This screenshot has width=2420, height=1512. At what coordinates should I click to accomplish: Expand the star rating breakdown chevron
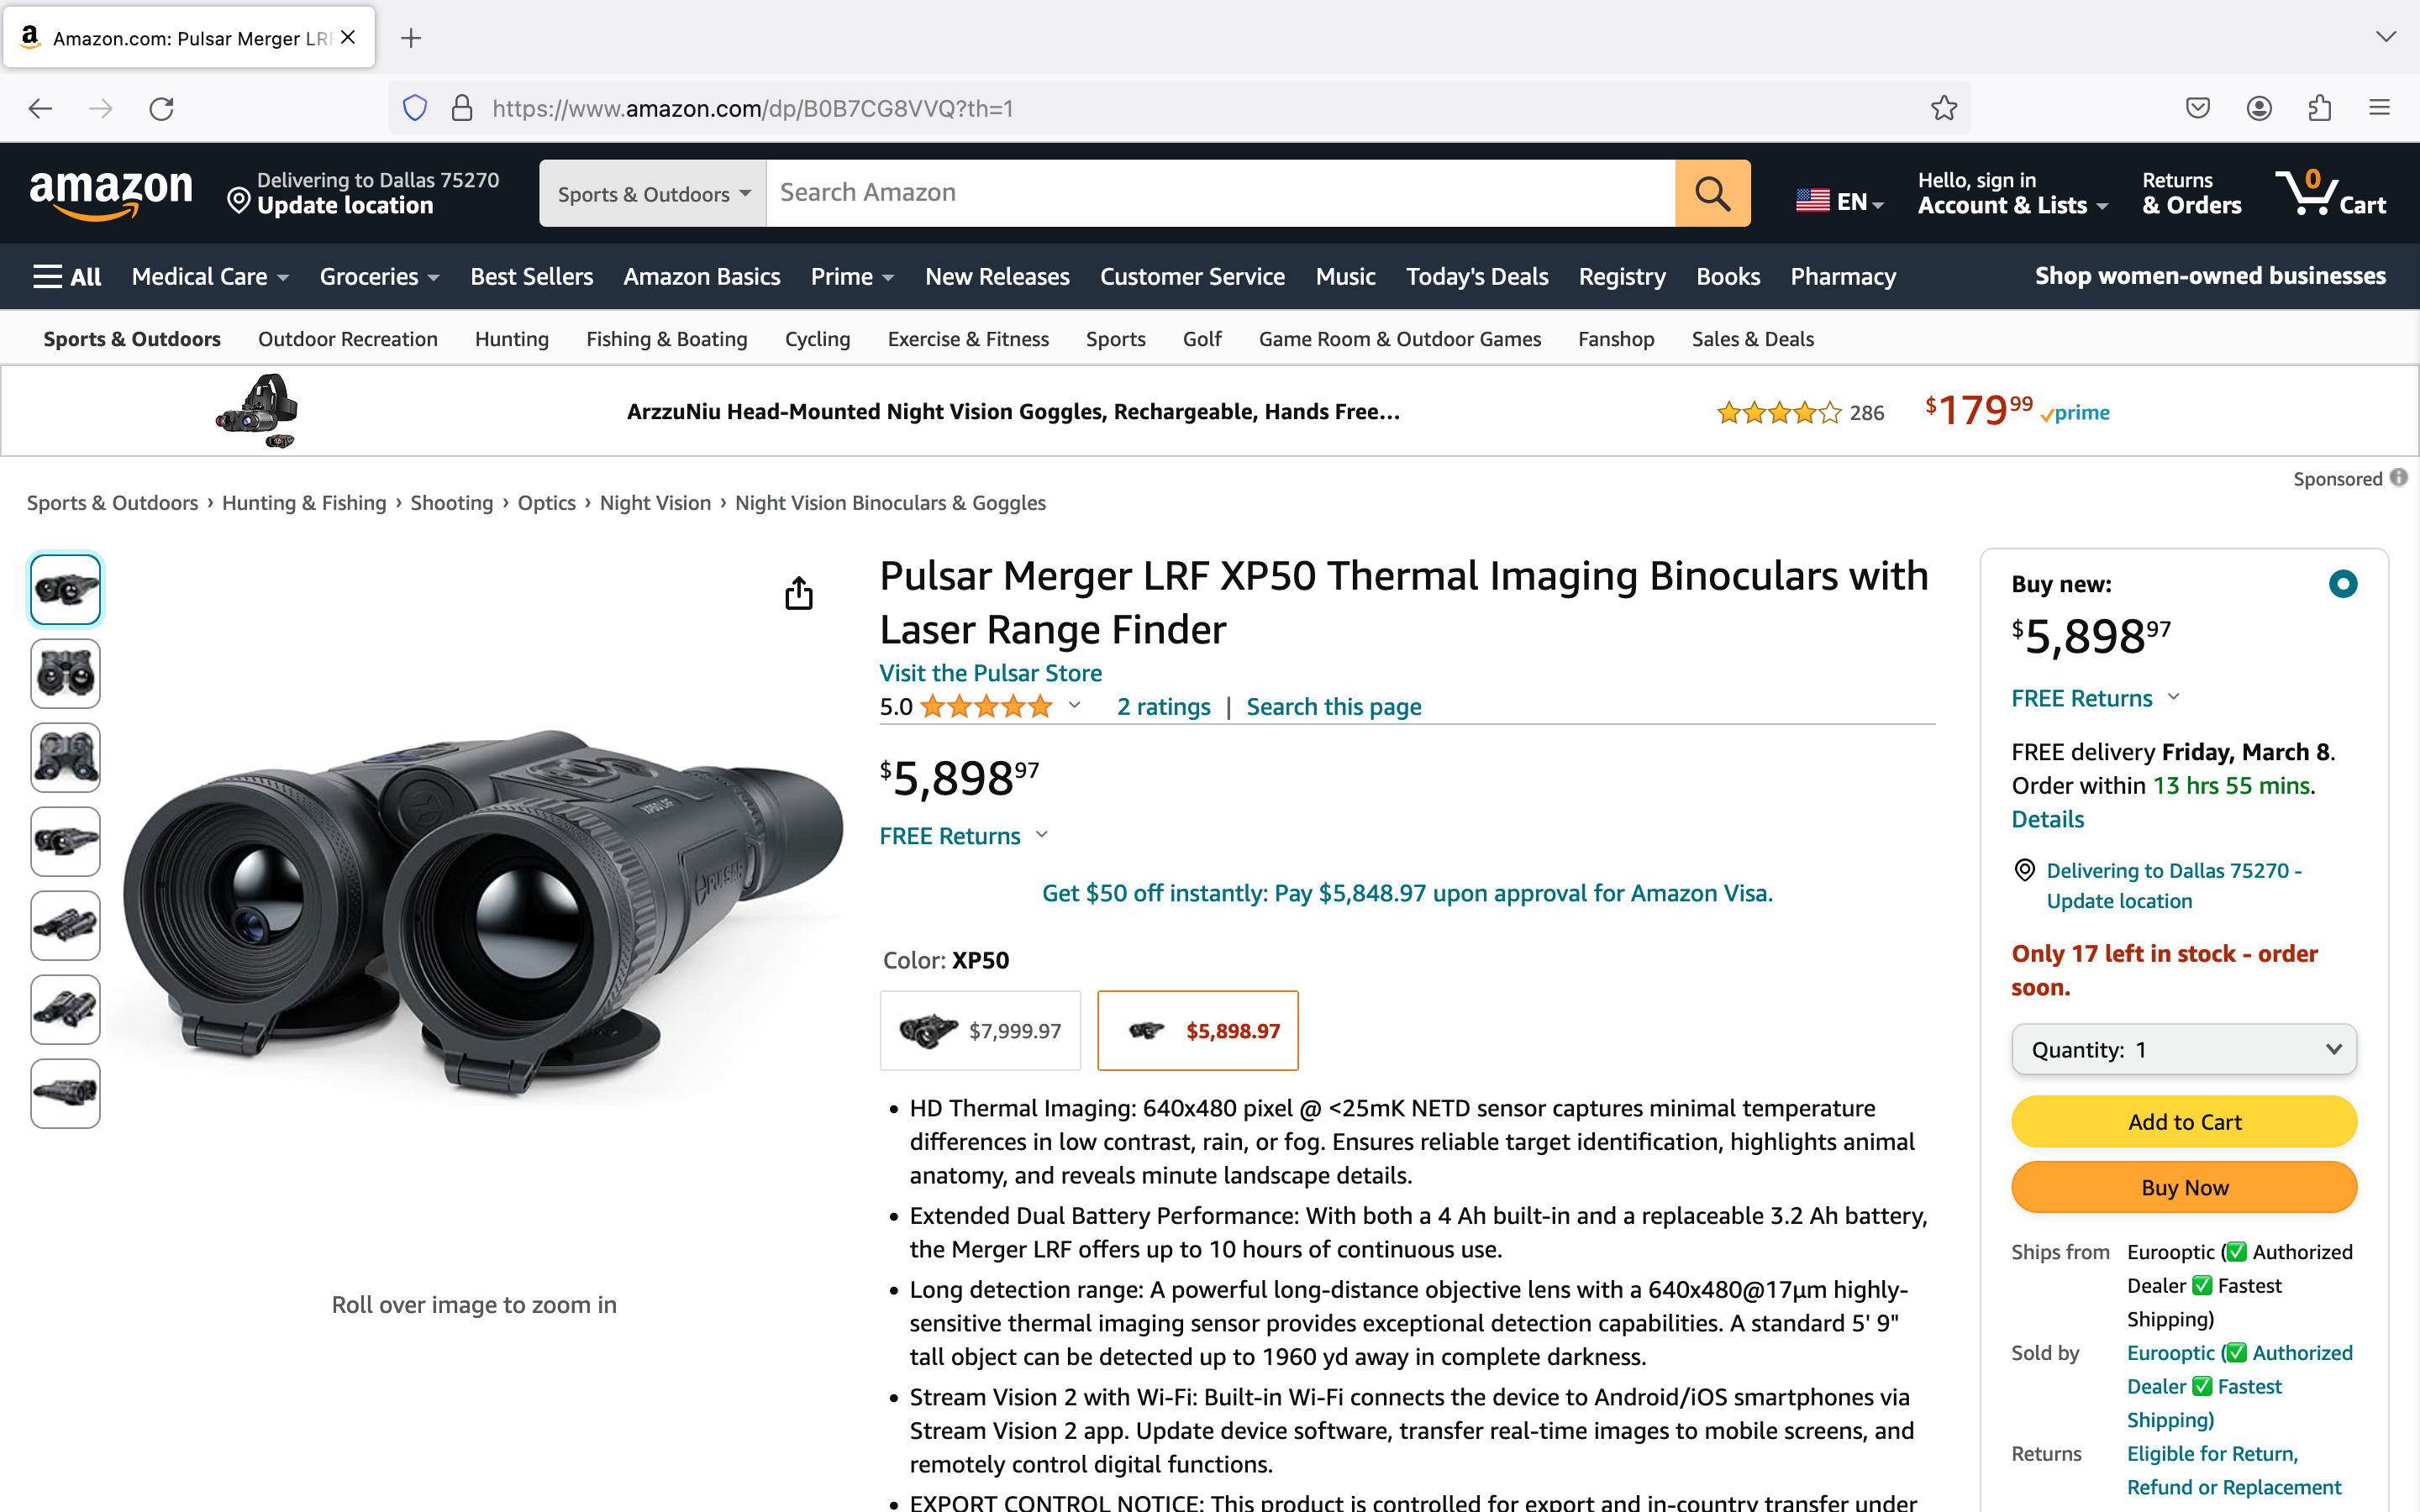[1075, 706]
